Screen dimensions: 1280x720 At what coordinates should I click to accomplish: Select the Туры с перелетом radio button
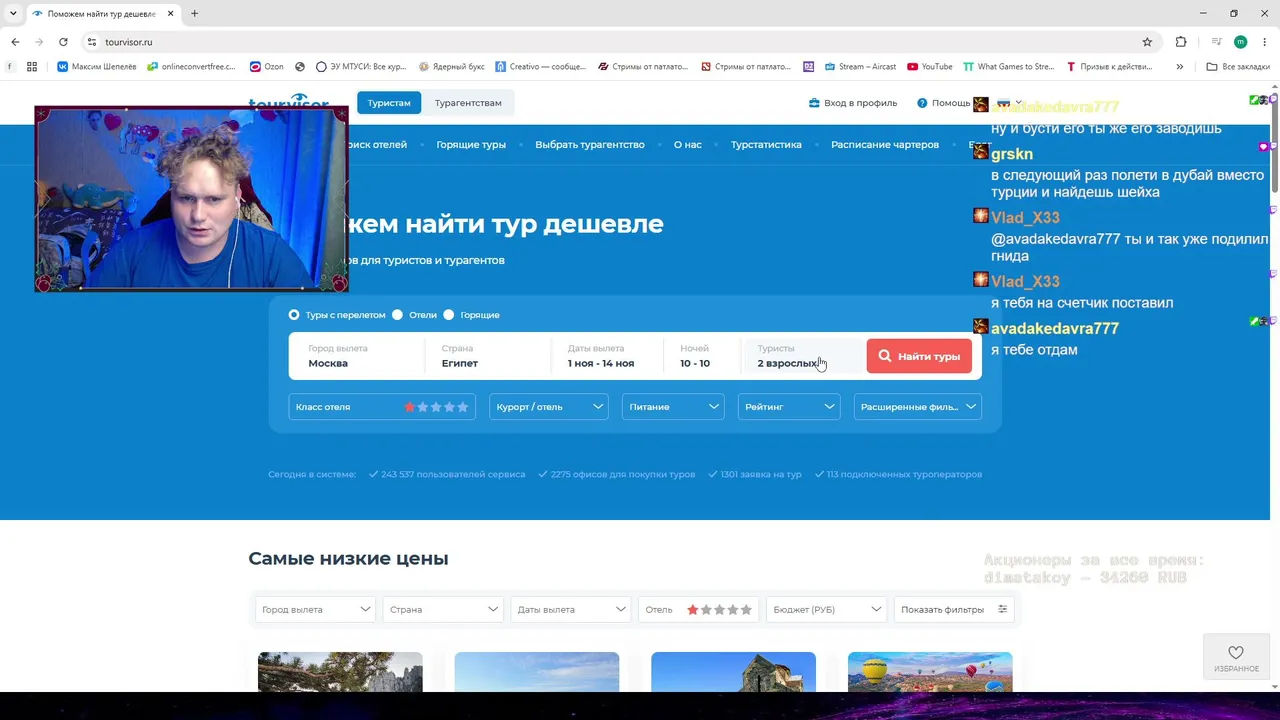tap(294, 315)
